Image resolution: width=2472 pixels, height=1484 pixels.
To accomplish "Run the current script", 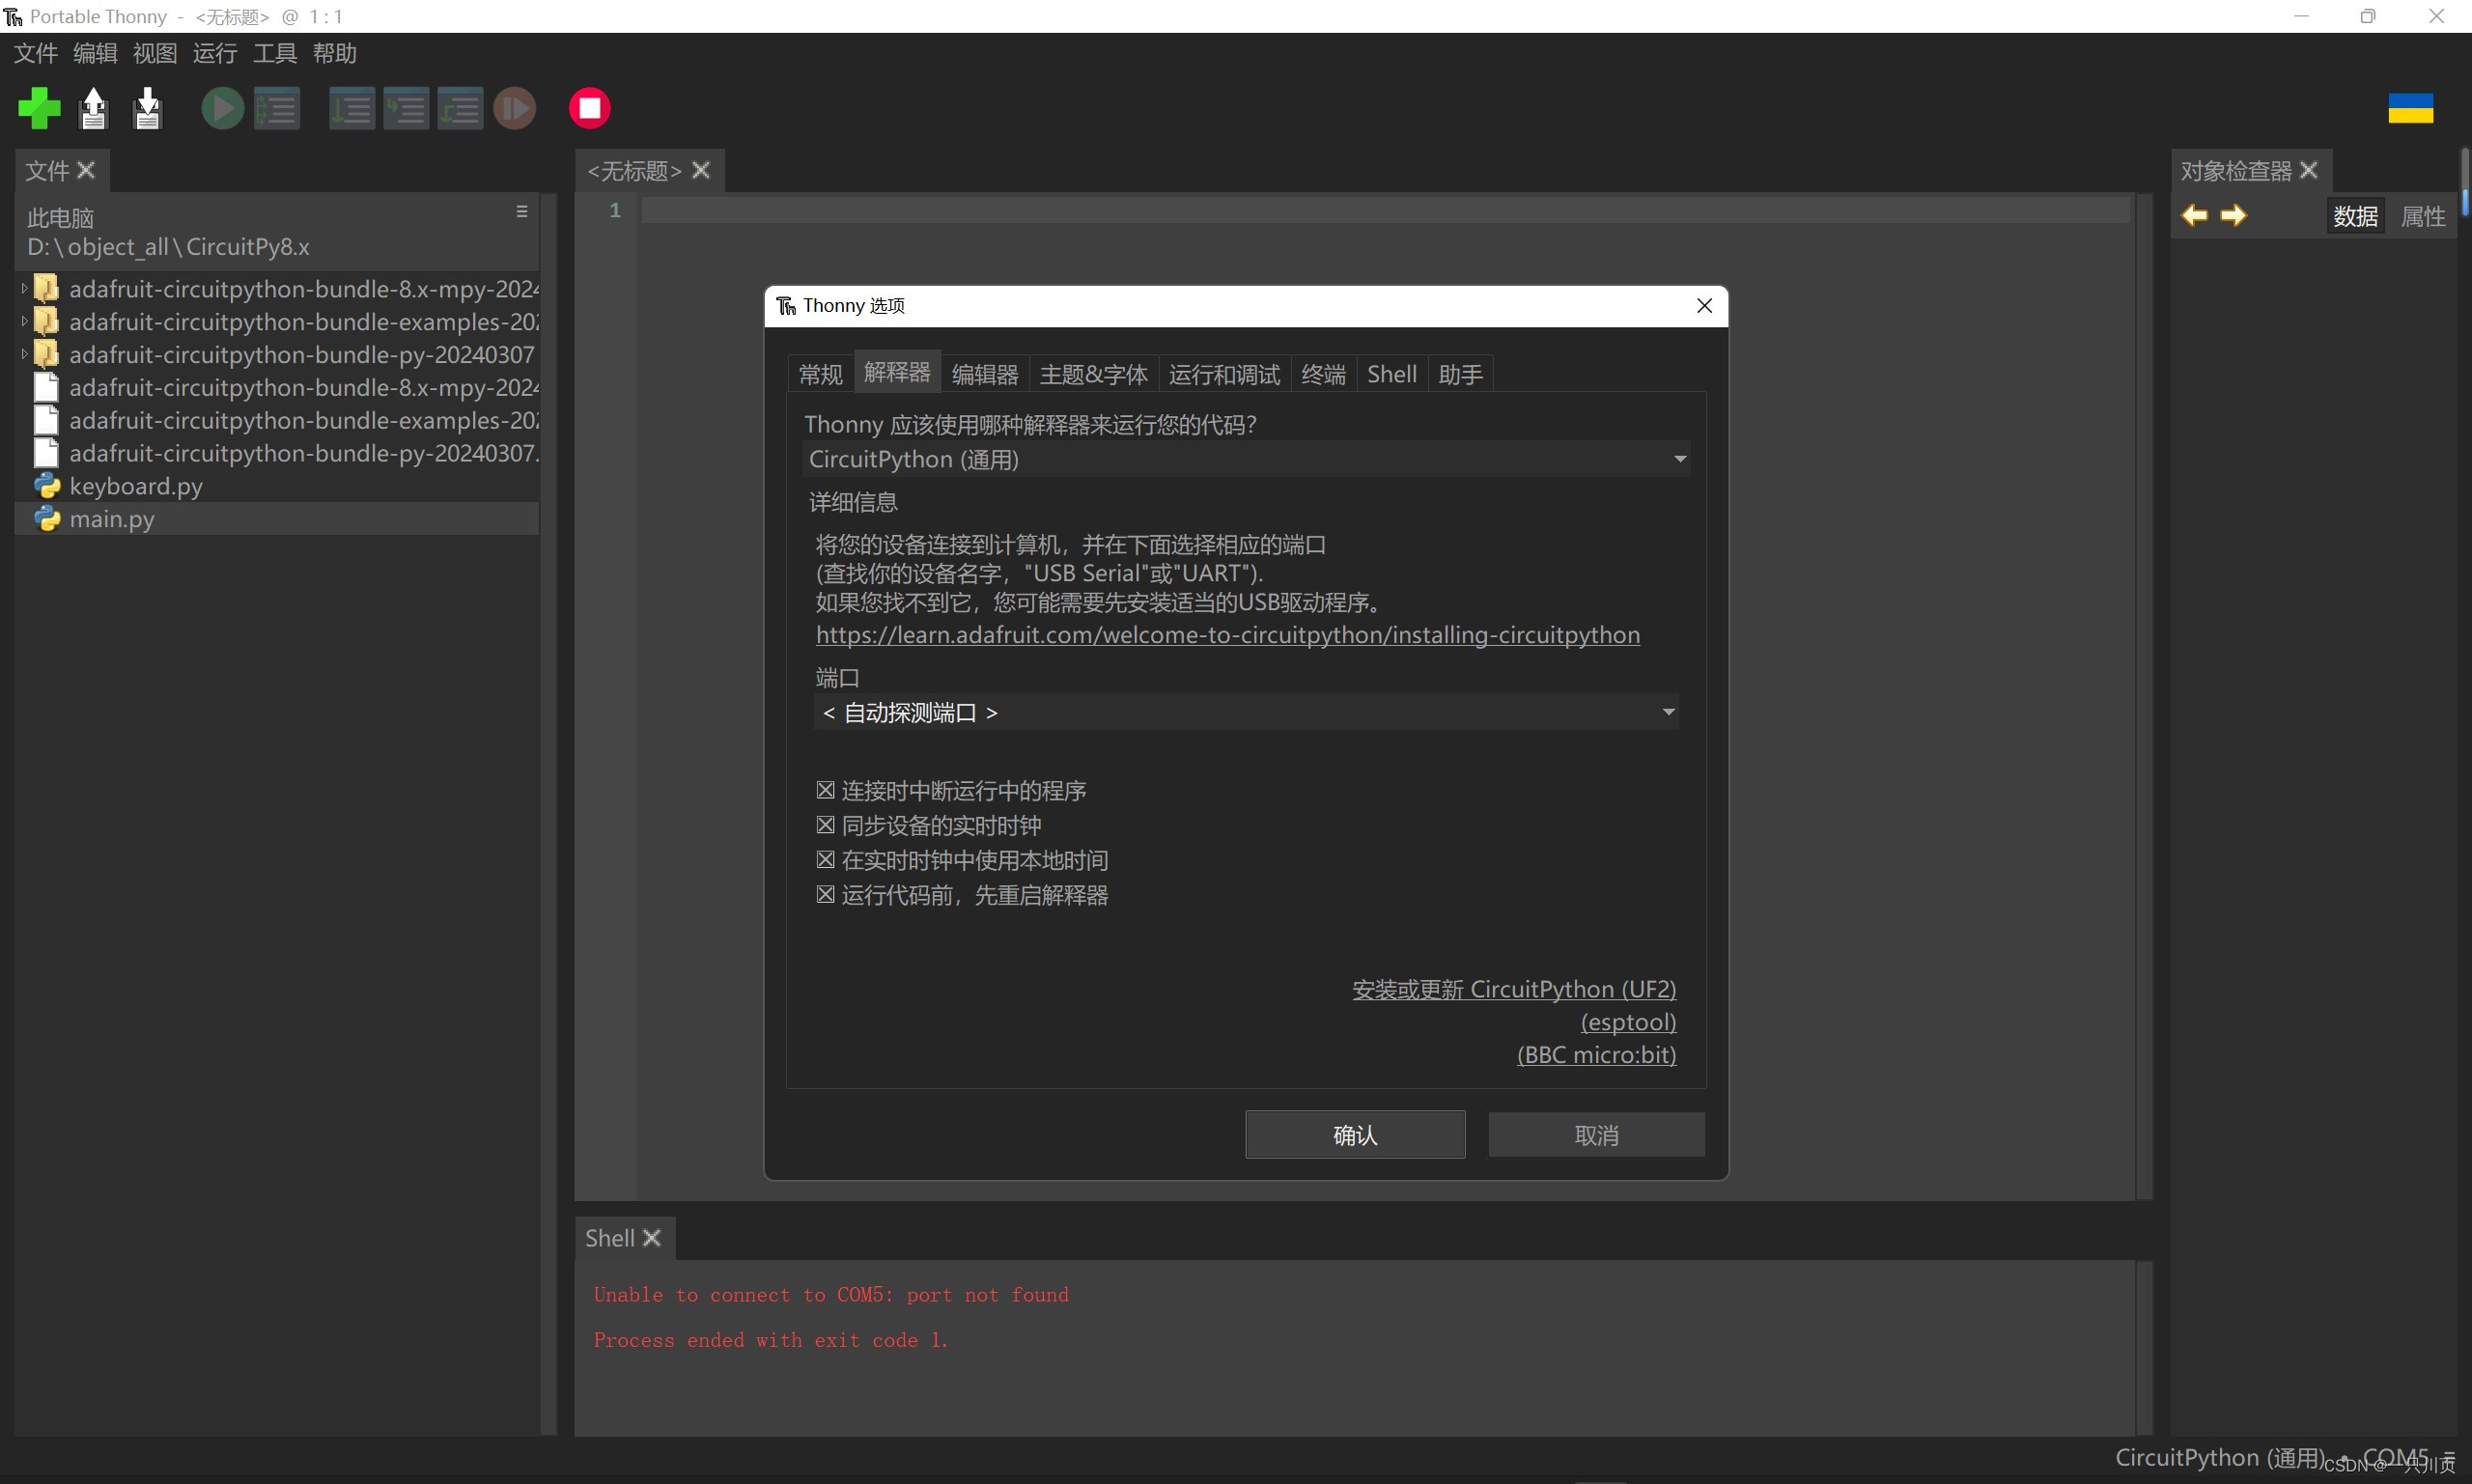I will pyautogui.click(x=222, y=107).
